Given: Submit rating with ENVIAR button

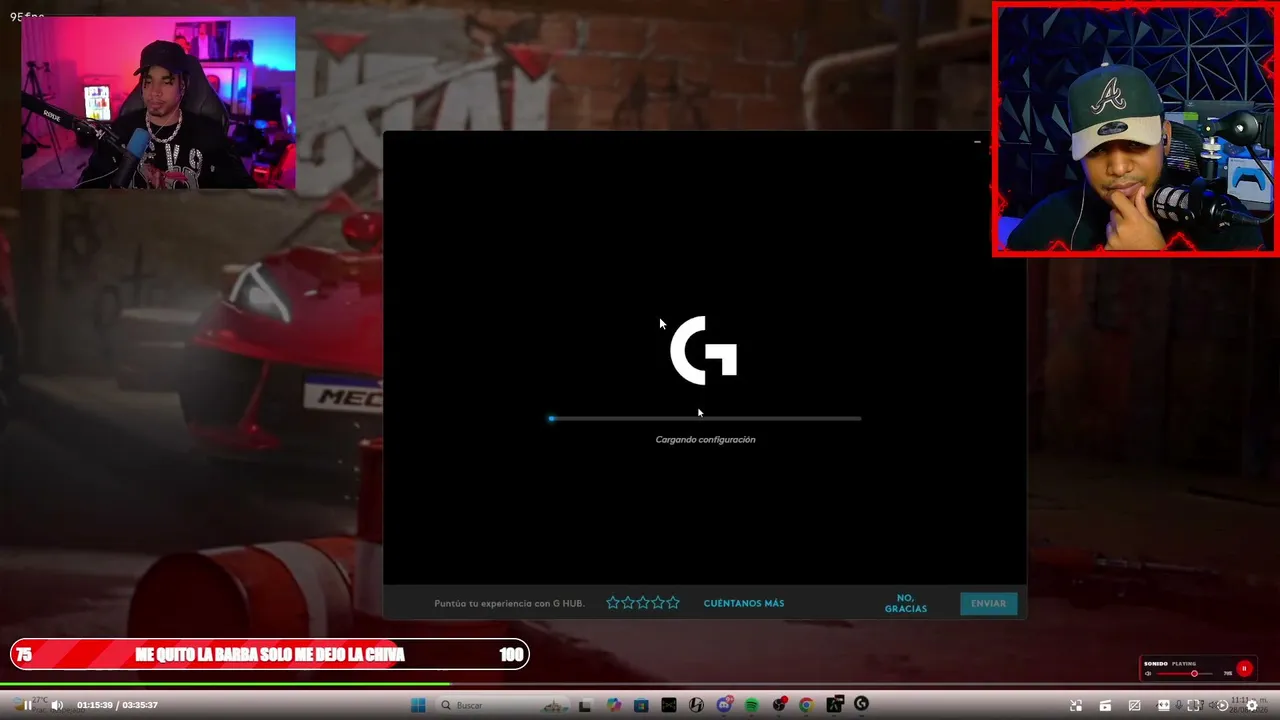Looking at the screenshot, I should point(988,603).
